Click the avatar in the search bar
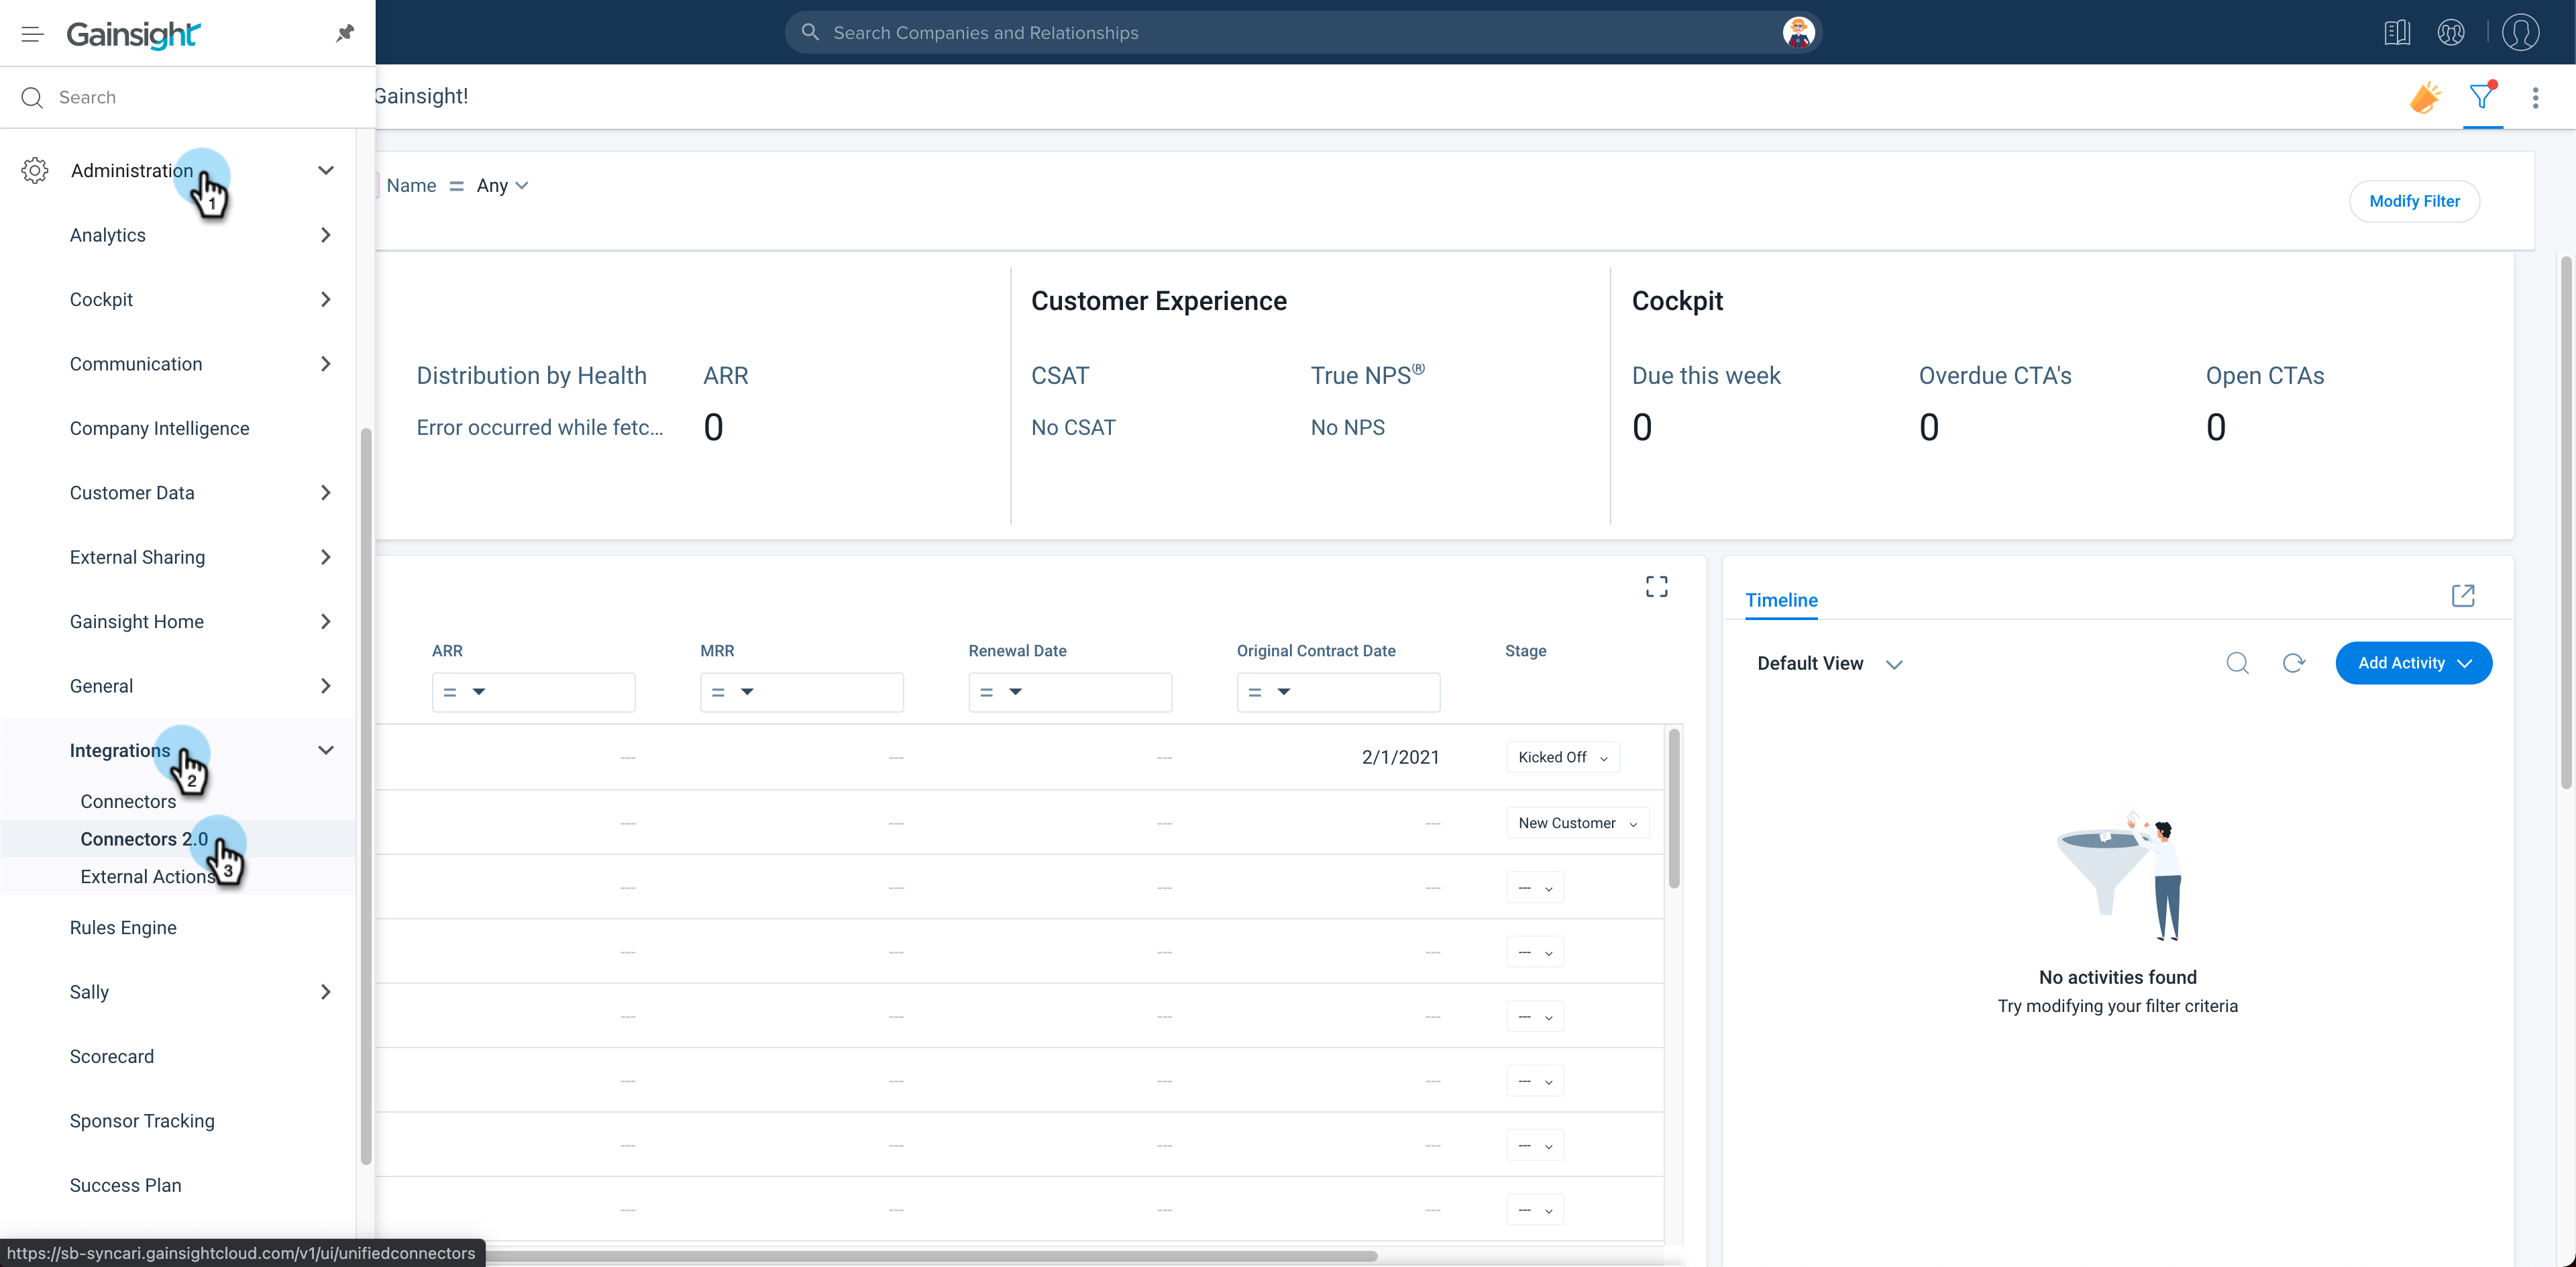 (1798, 32)
